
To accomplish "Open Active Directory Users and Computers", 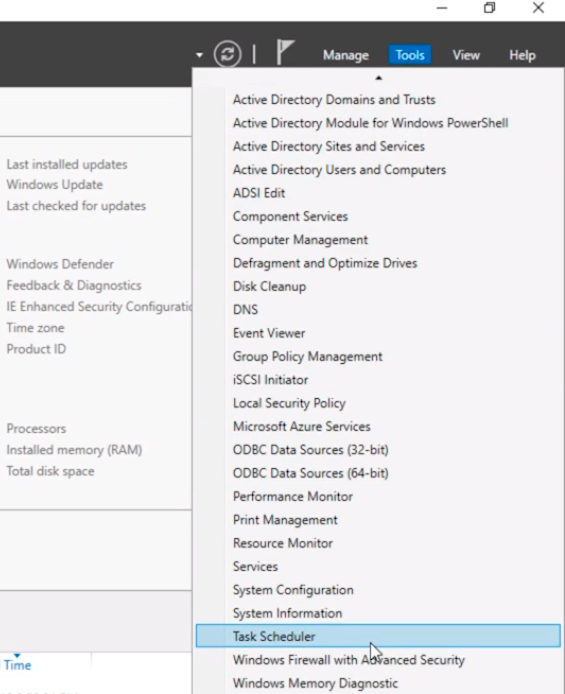I will click(x=339, y=170).
